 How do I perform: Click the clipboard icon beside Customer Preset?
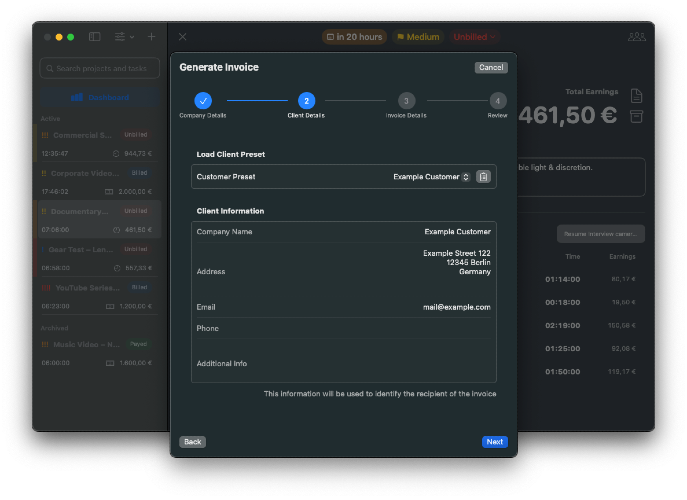tap(483, 177)
